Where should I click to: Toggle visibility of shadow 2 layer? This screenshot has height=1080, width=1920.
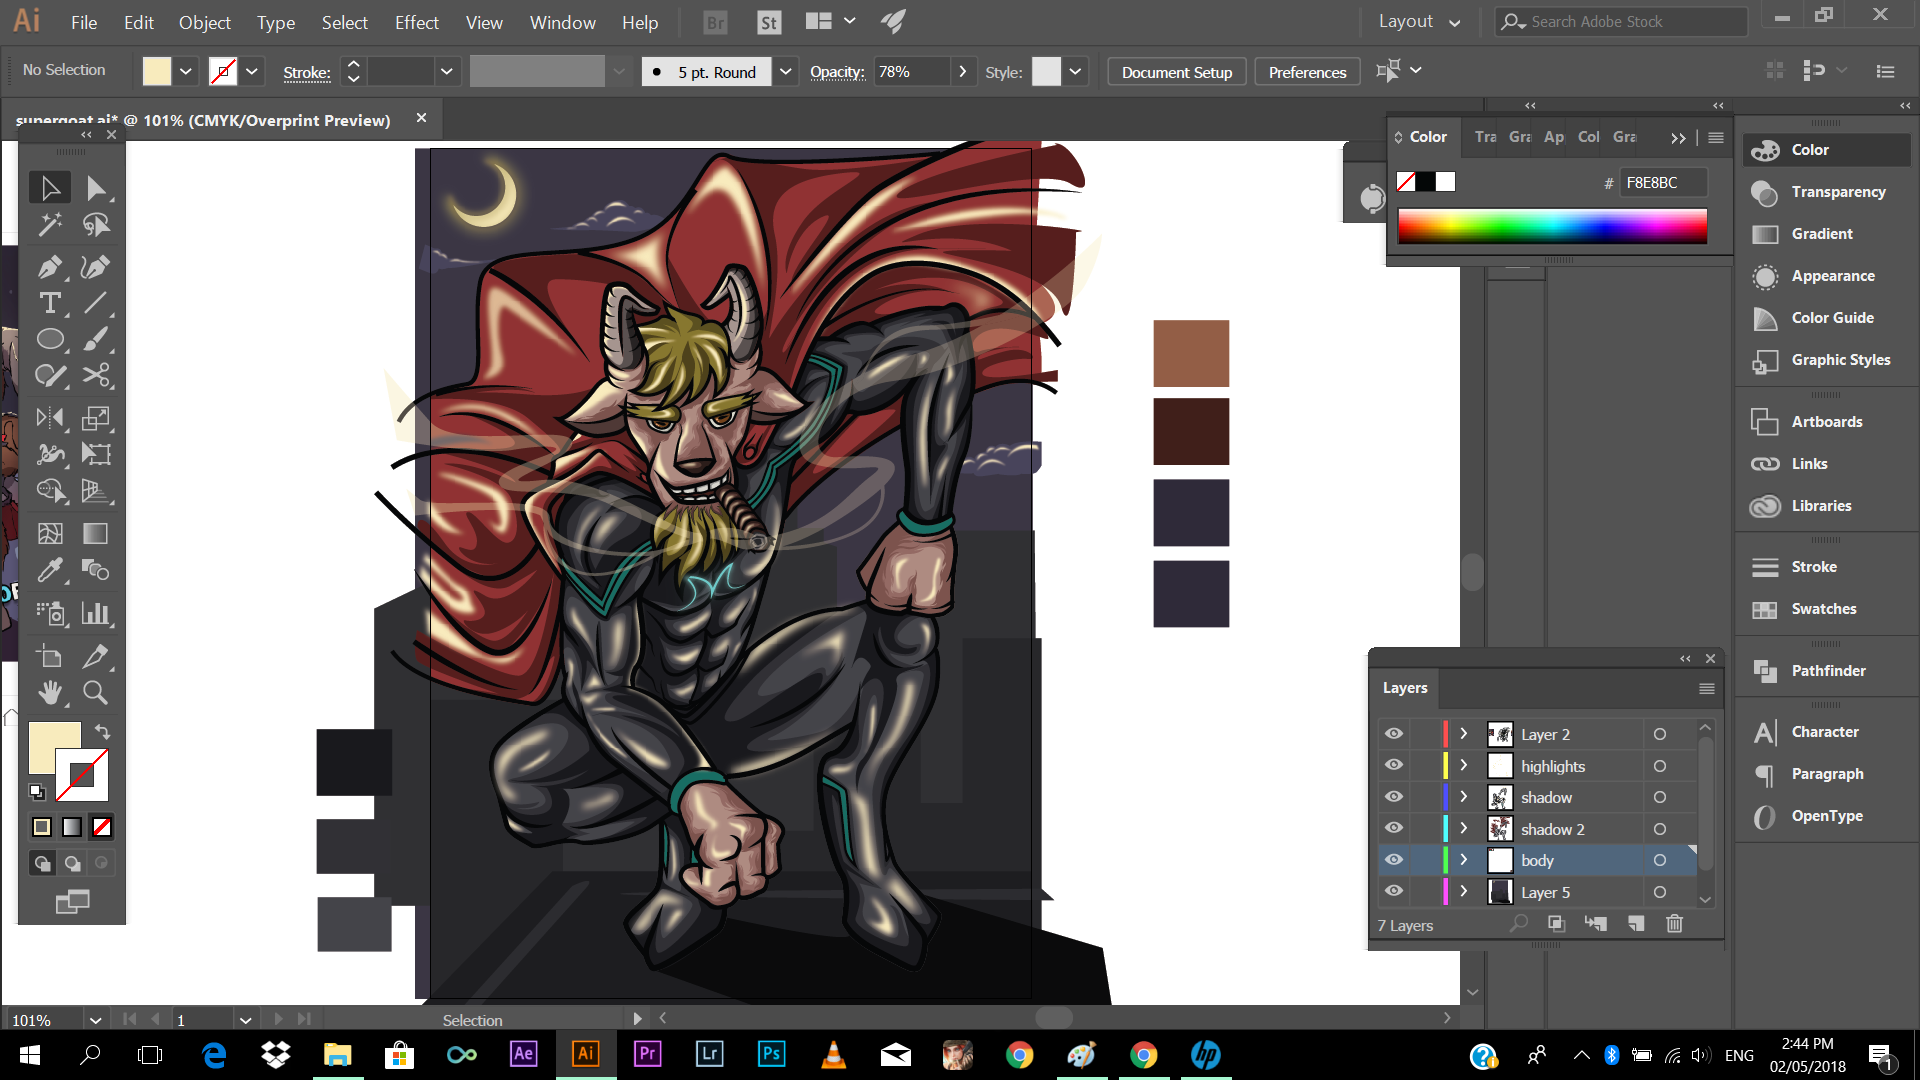click(x=1393, y=829)
